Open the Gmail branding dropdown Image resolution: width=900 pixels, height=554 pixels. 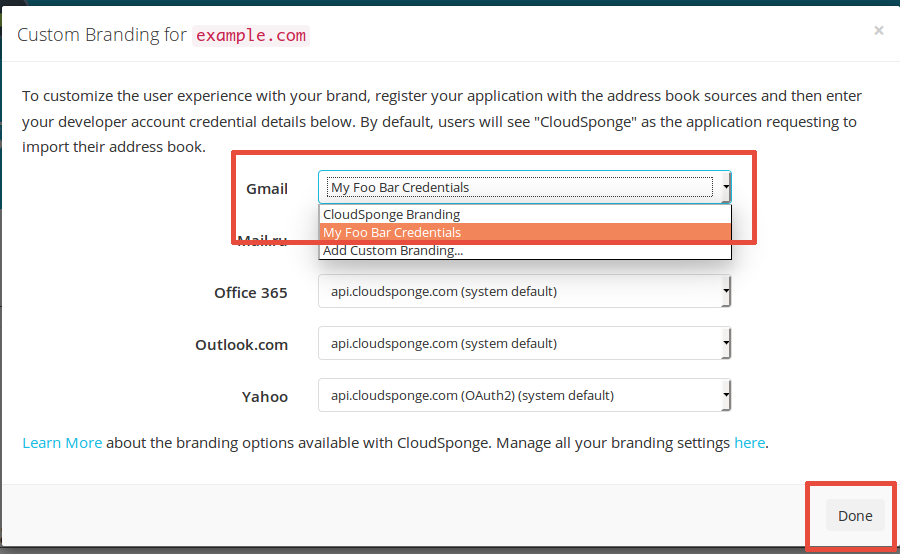(525, 187)
